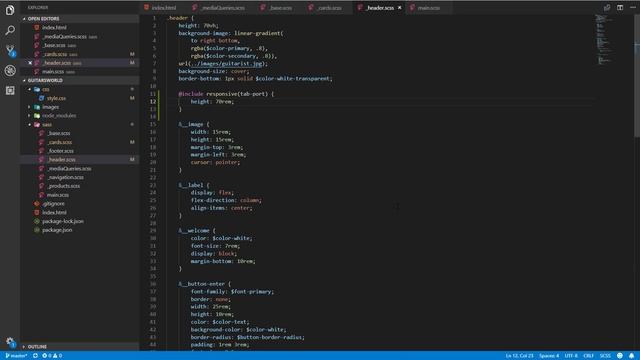640x360 pixels.
Task: Open the .gitignore file
Action: point(53,204)
